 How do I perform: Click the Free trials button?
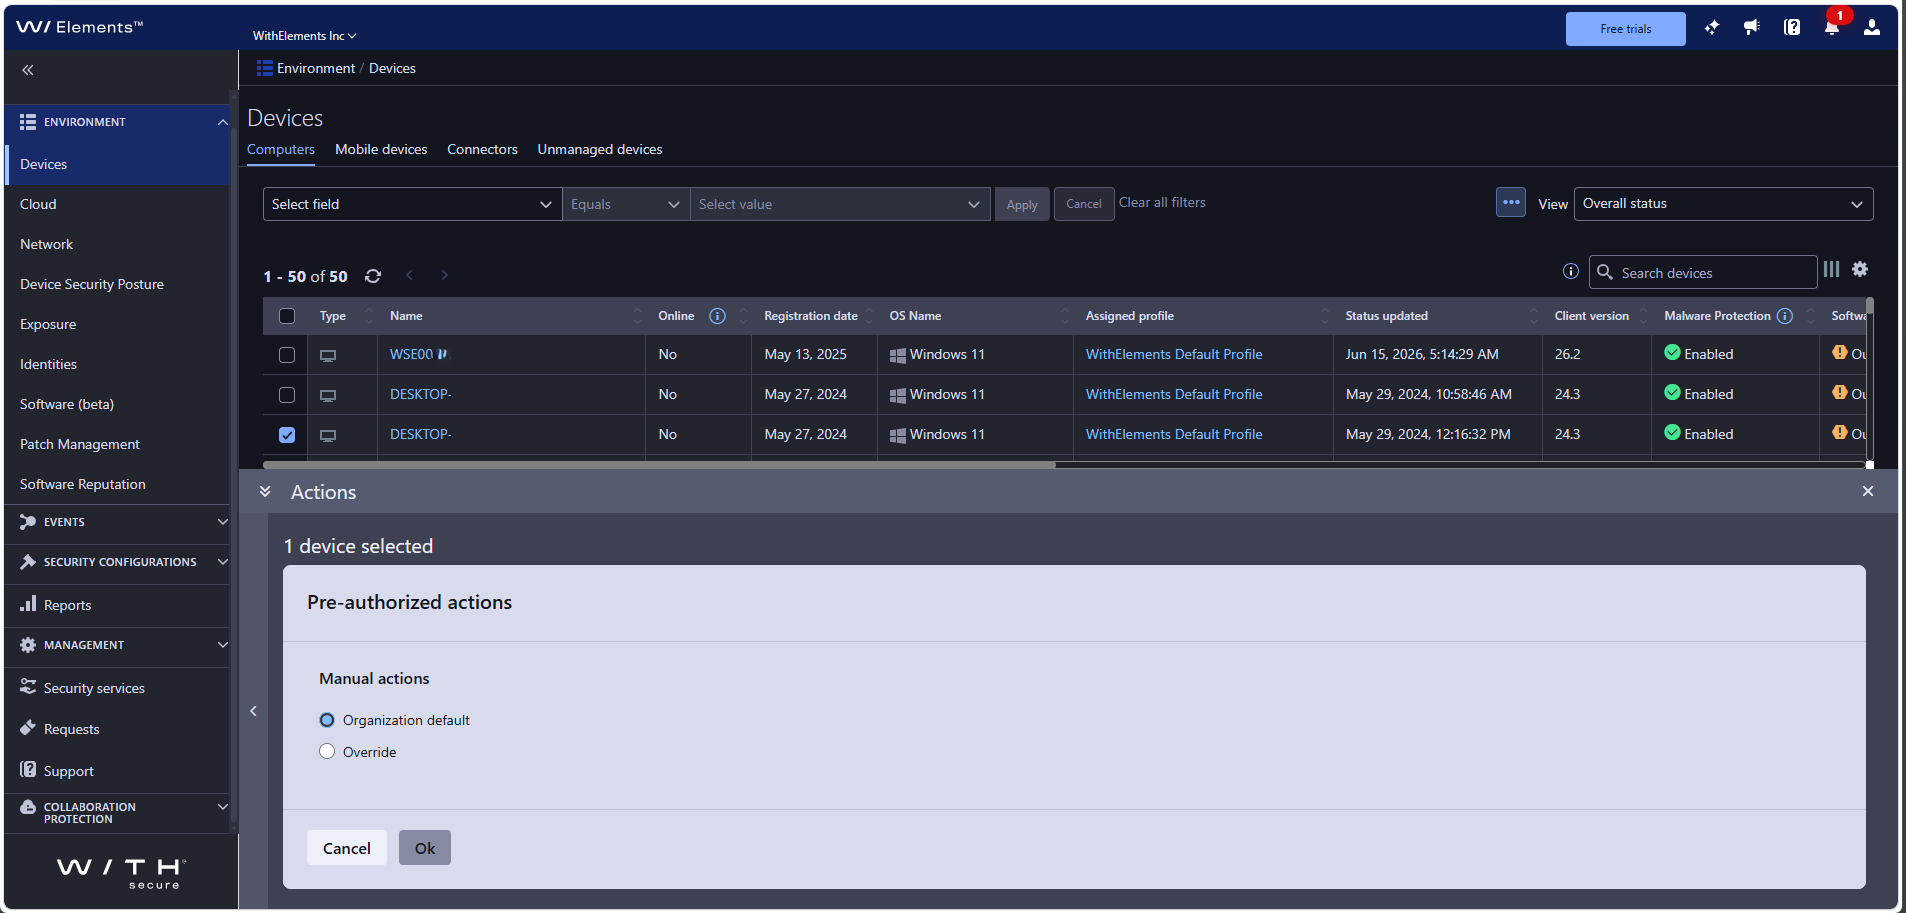pyautogui.click(x=1626, y=29)
